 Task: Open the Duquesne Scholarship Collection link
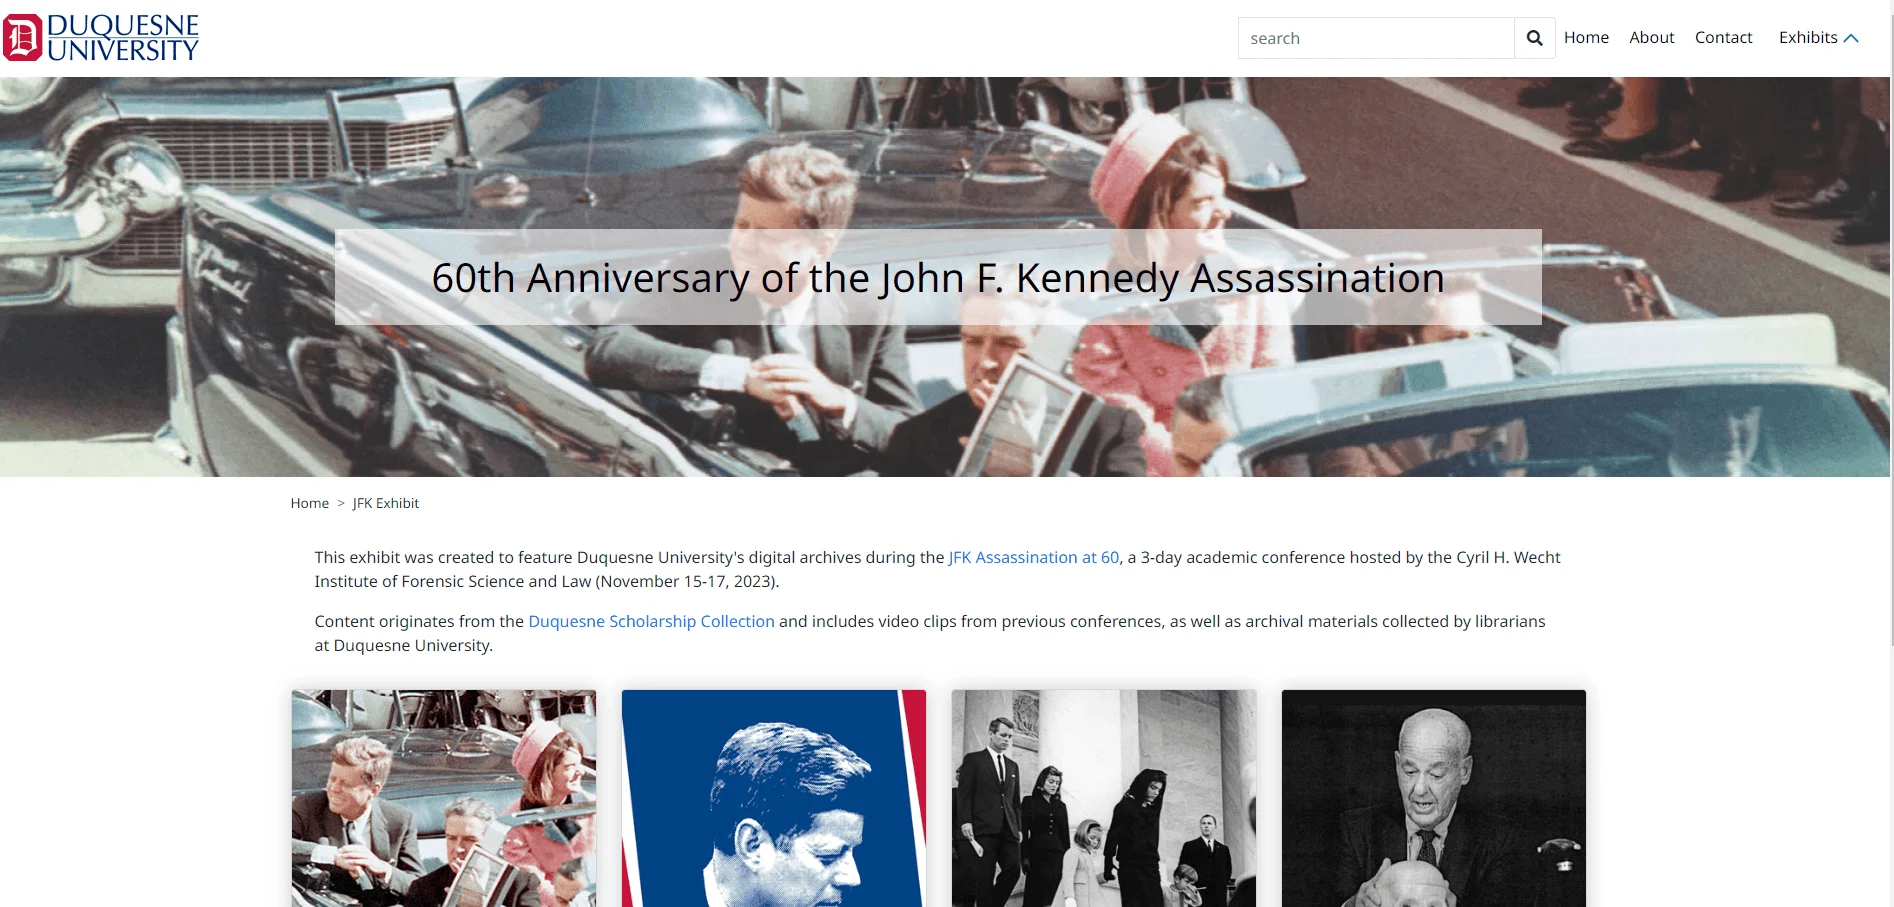[651, 621]
